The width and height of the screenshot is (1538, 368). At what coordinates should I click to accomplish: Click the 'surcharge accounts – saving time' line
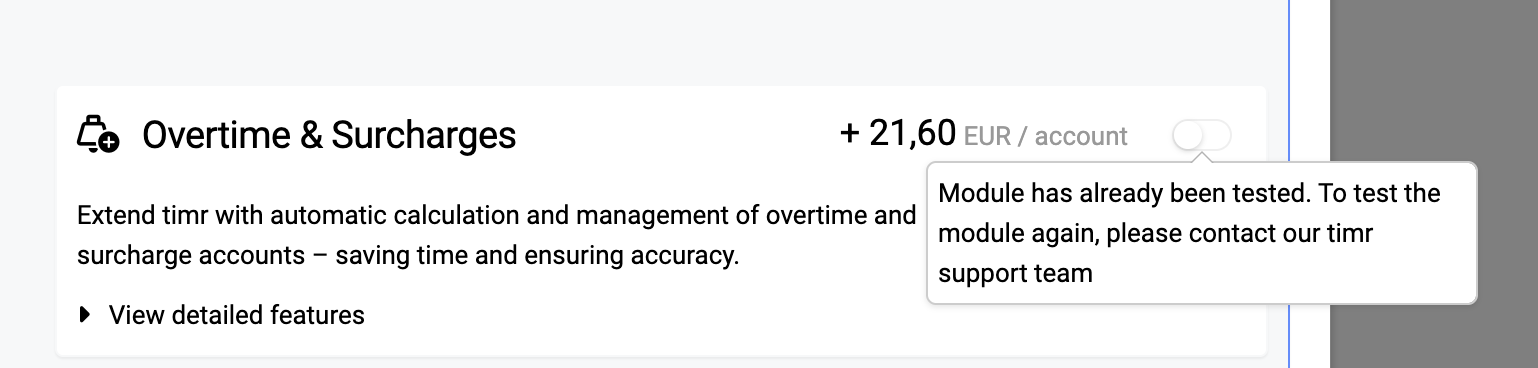pyautogui.click(x=408, y=256)
